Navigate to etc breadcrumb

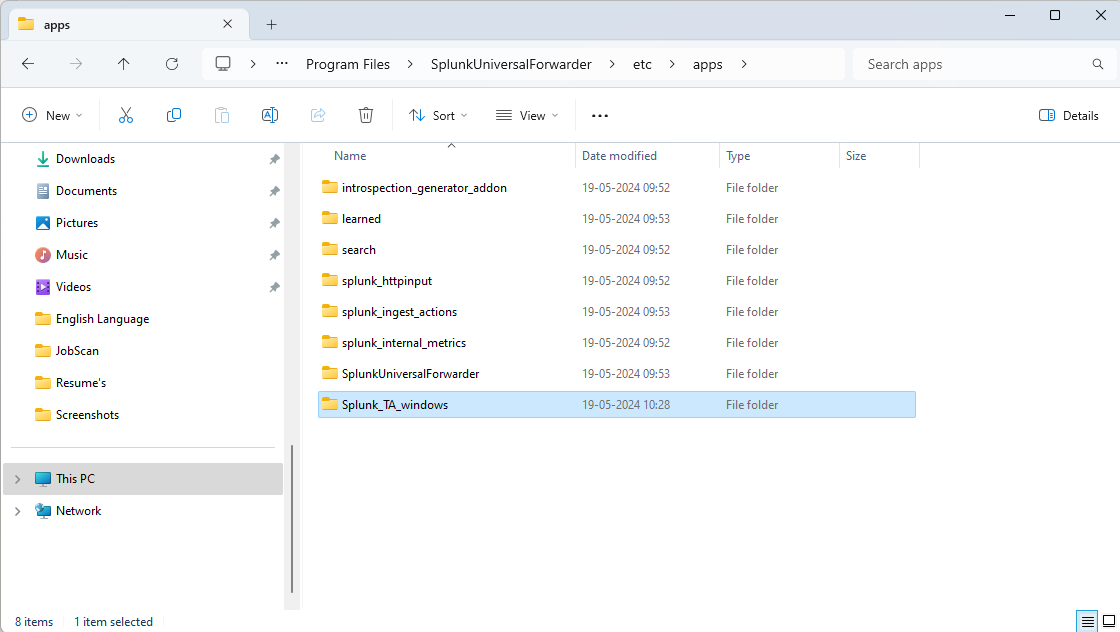point(642,64)
